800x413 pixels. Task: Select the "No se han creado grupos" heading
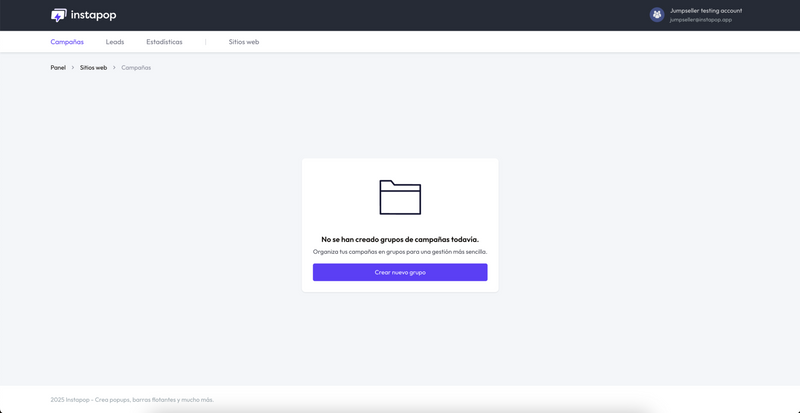(x=400, y=239)
